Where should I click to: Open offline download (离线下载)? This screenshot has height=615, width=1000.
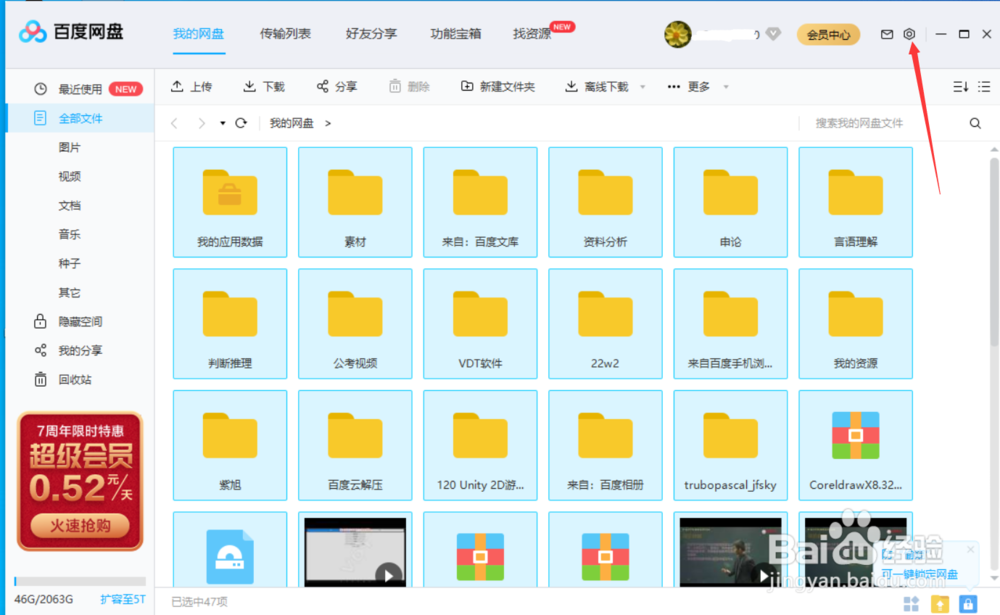point(601,87)
